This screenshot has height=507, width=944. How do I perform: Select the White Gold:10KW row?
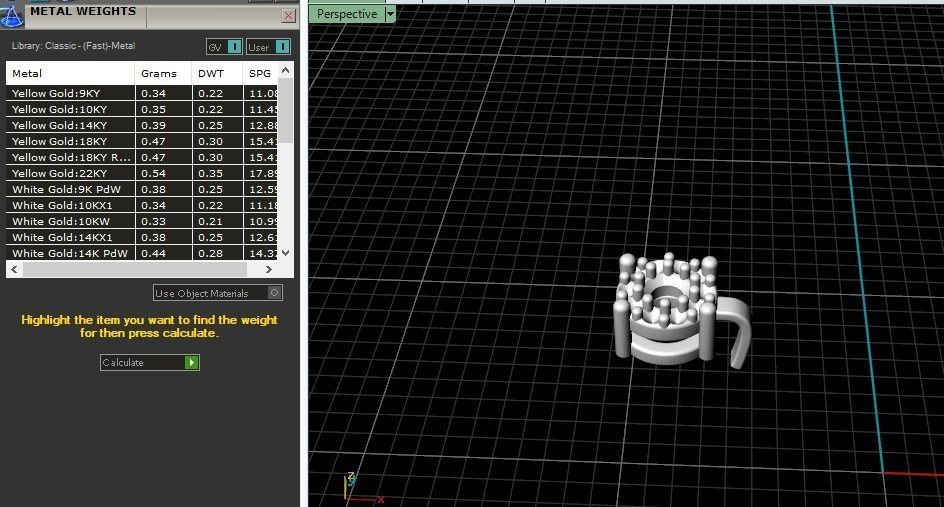point(142,221)
